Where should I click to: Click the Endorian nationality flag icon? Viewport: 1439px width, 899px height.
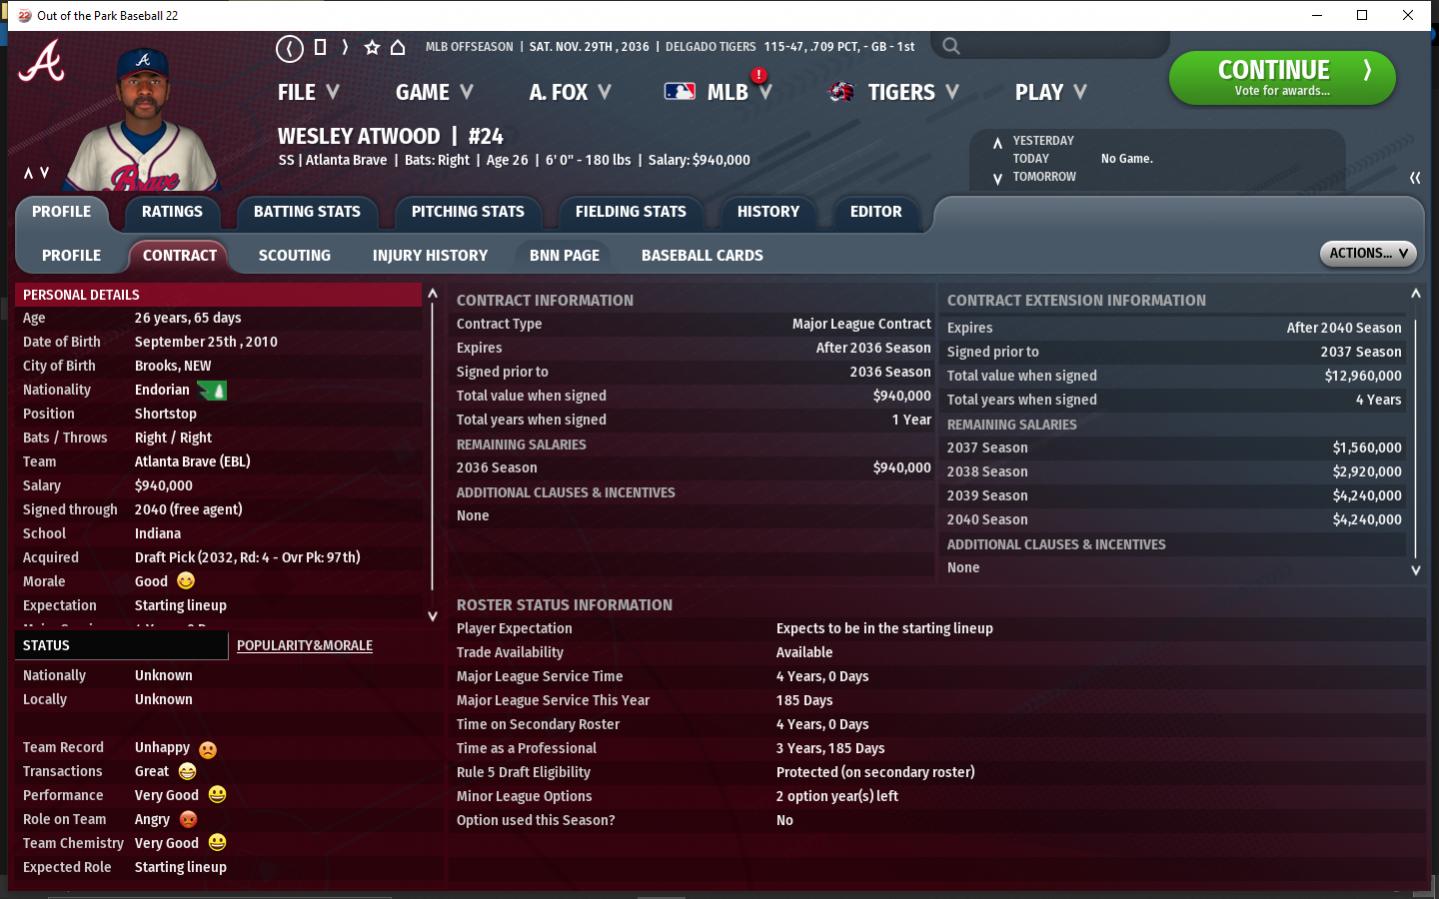click(x=212, y=390)
